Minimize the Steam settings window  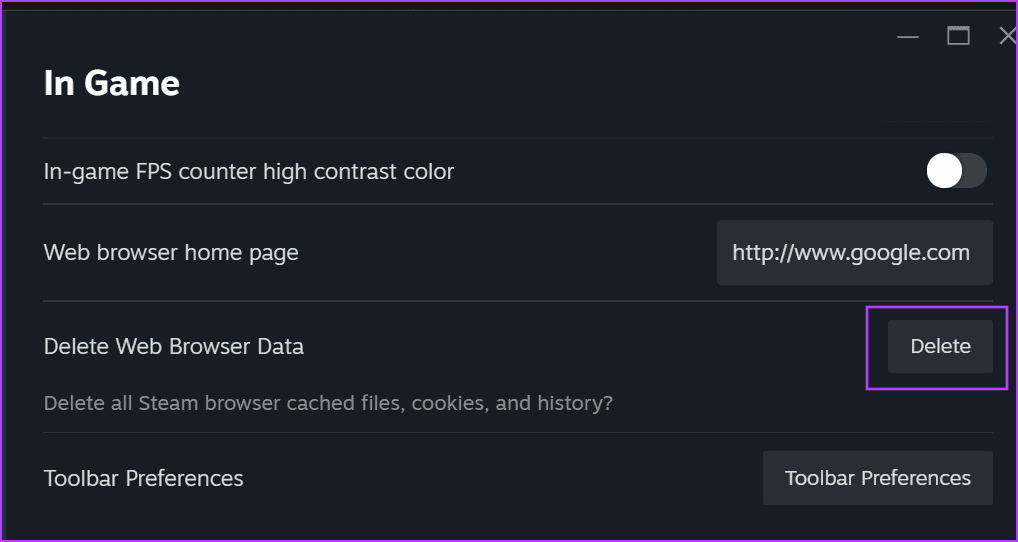(908, 36)
